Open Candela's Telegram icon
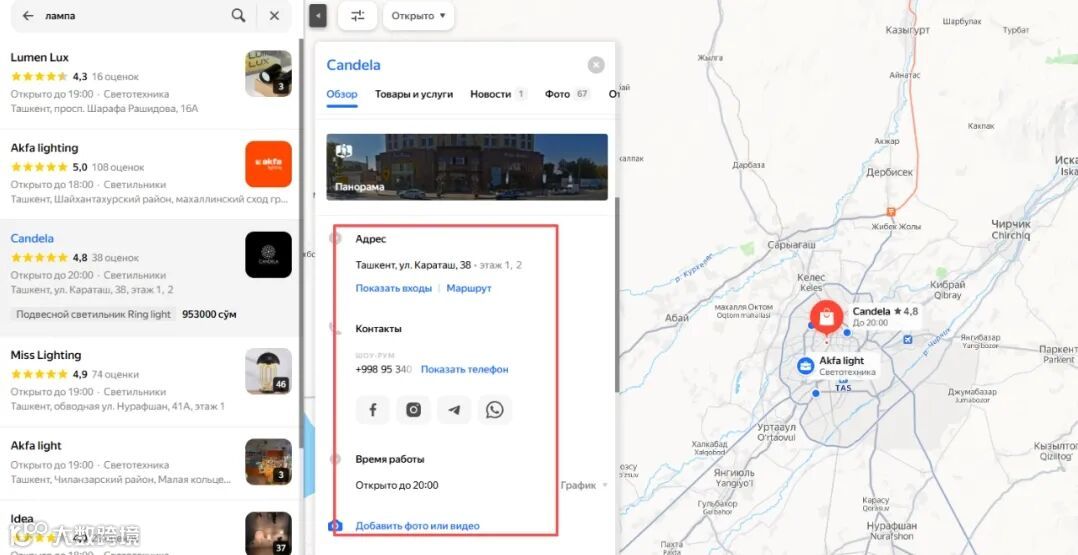This screenshot has width=1078, height=555. (454, 410)
